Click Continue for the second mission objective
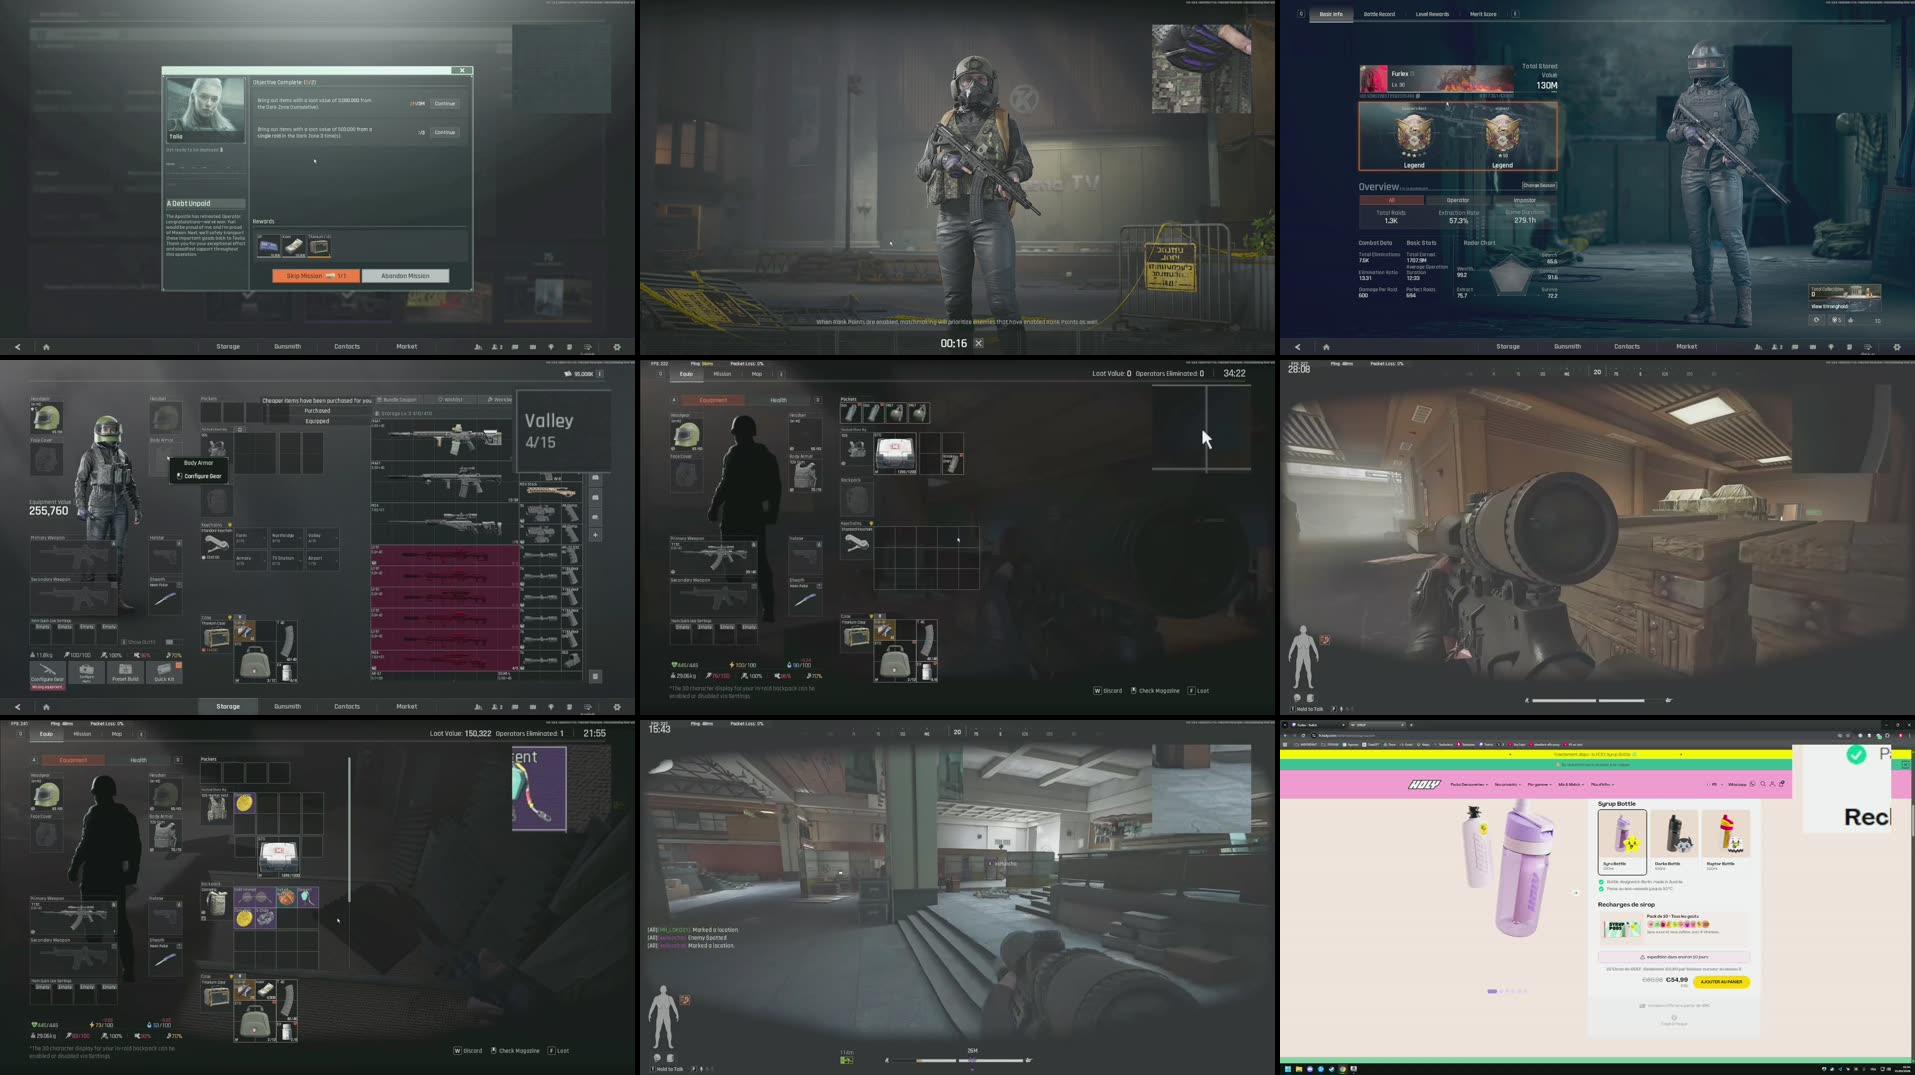Image resolution: width=1915 pixels, height=1075 pixels. pyautogui.click(x=445, y=132)
